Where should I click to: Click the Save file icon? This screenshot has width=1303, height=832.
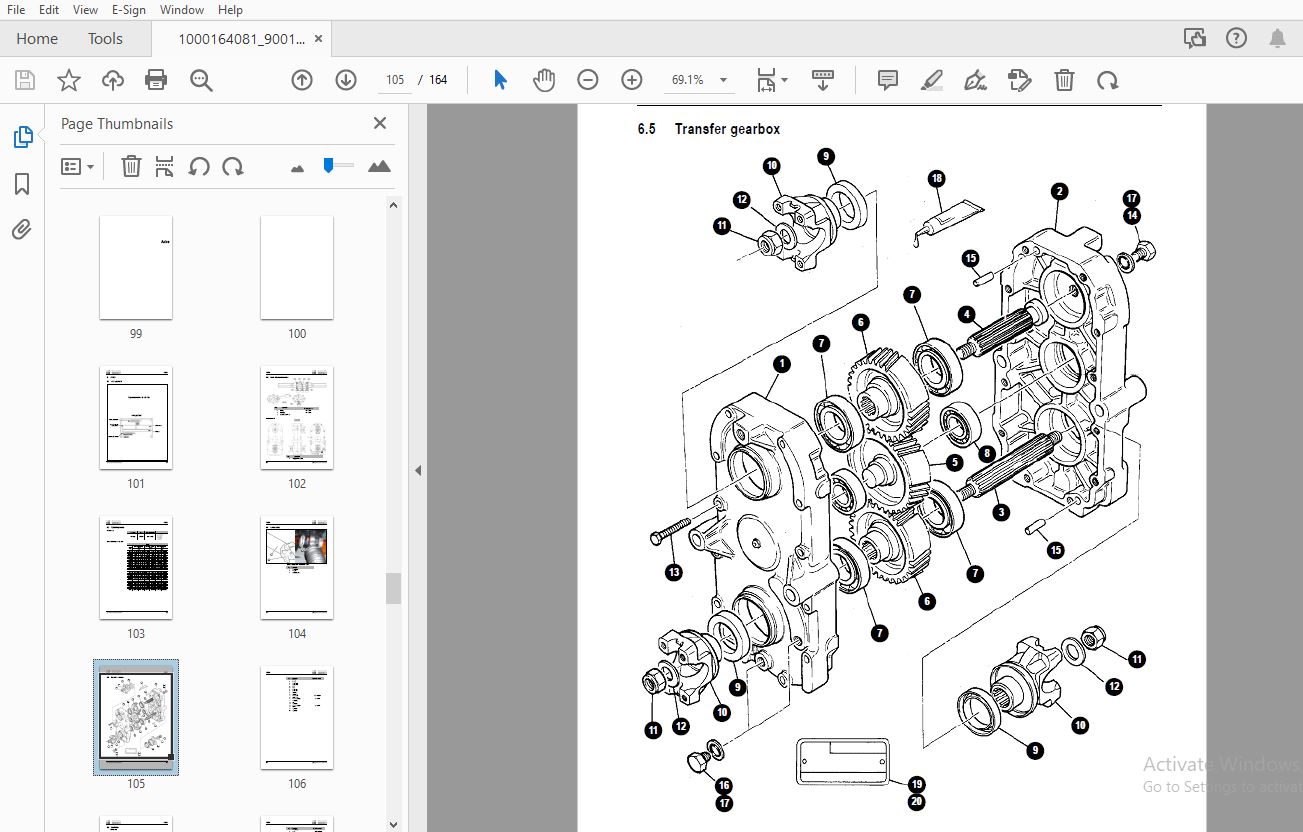point(25,80)
